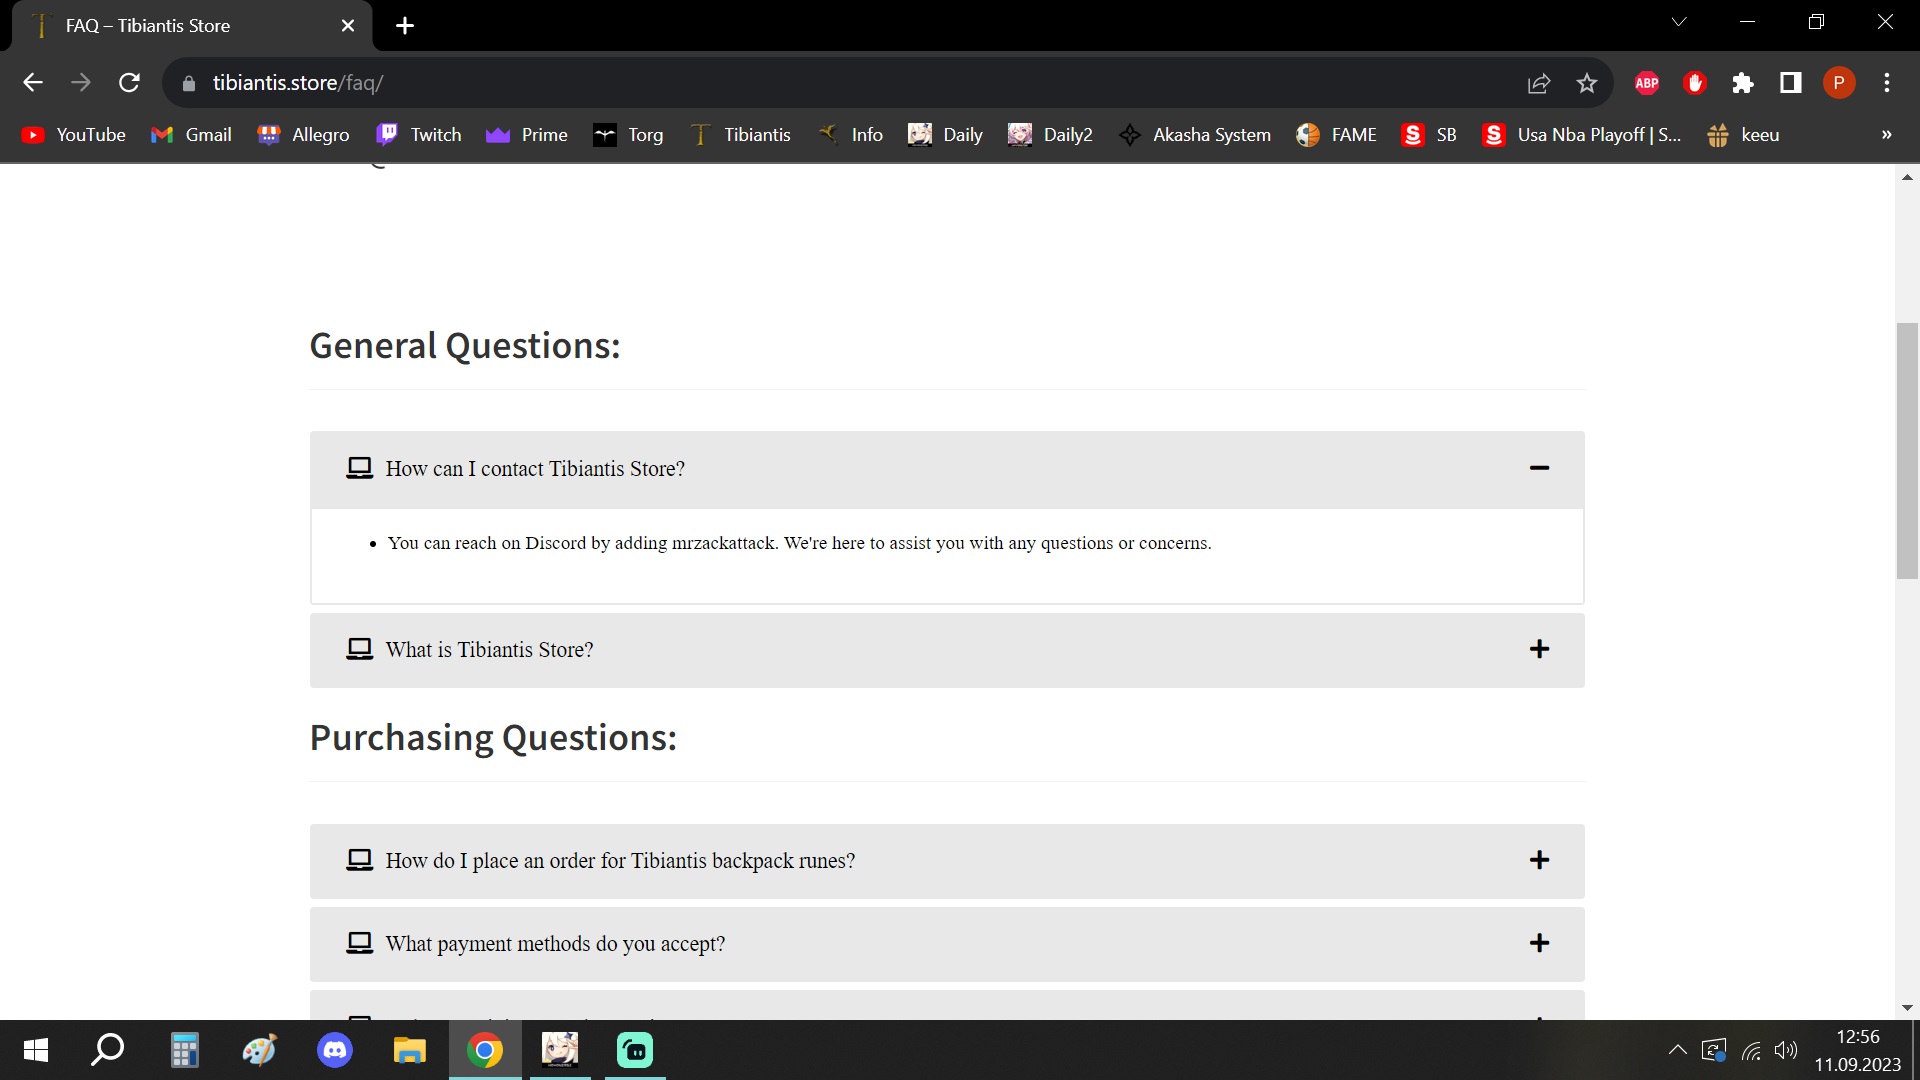
Task: Click the AdBlock Plus extension icon
Action: tap(1647, 83)
